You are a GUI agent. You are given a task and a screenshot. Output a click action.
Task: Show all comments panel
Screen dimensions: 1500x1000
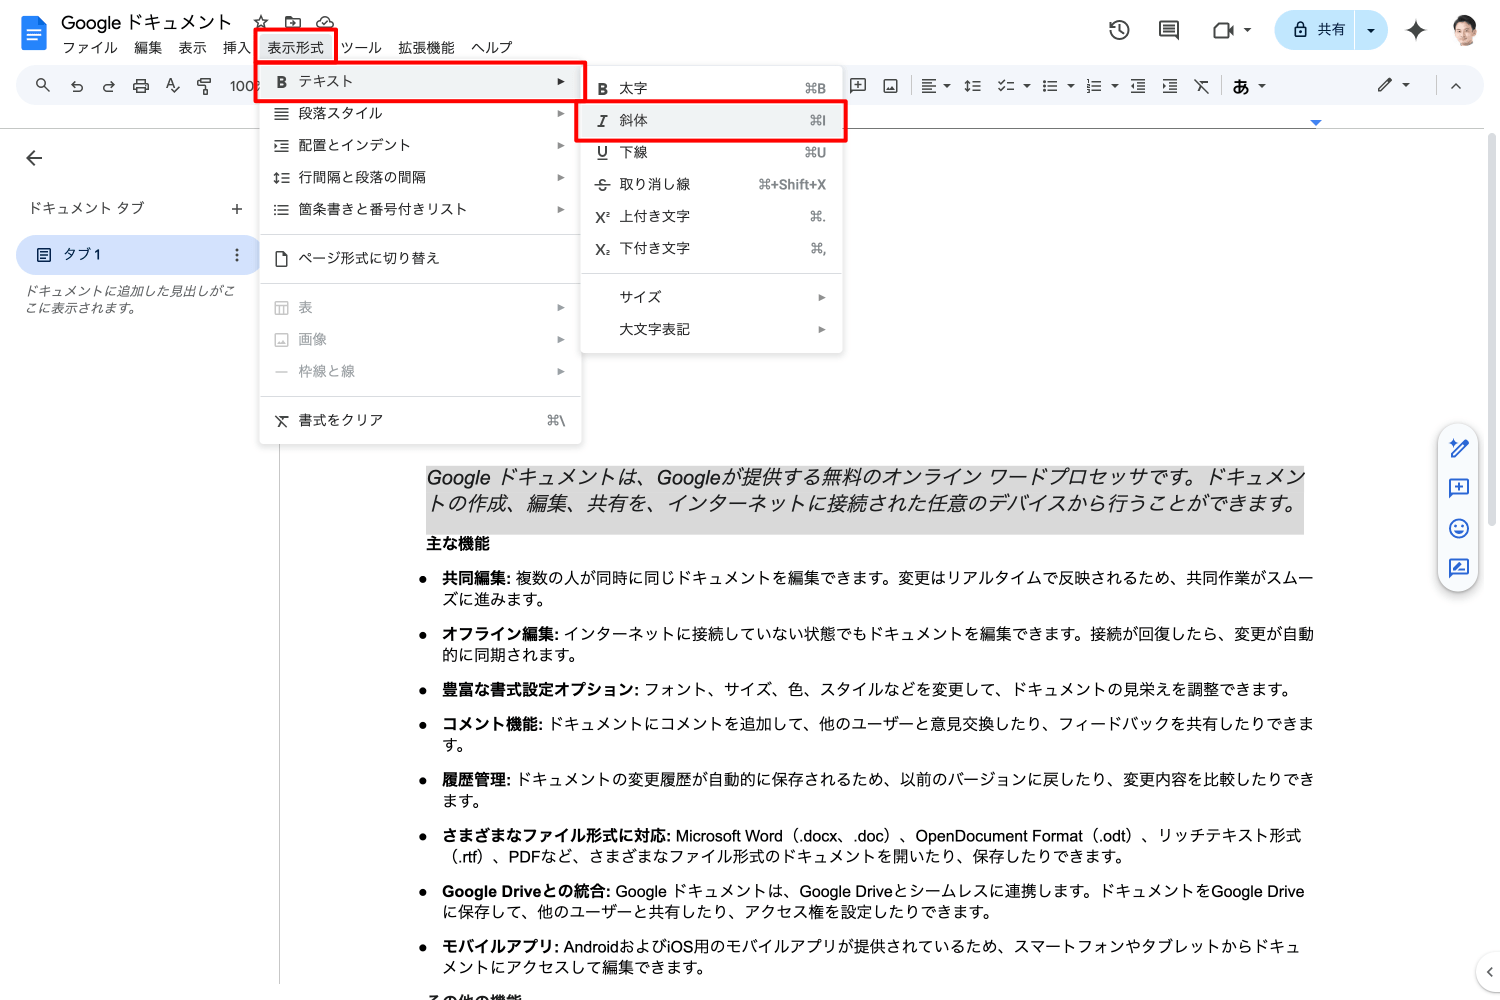1169,30
